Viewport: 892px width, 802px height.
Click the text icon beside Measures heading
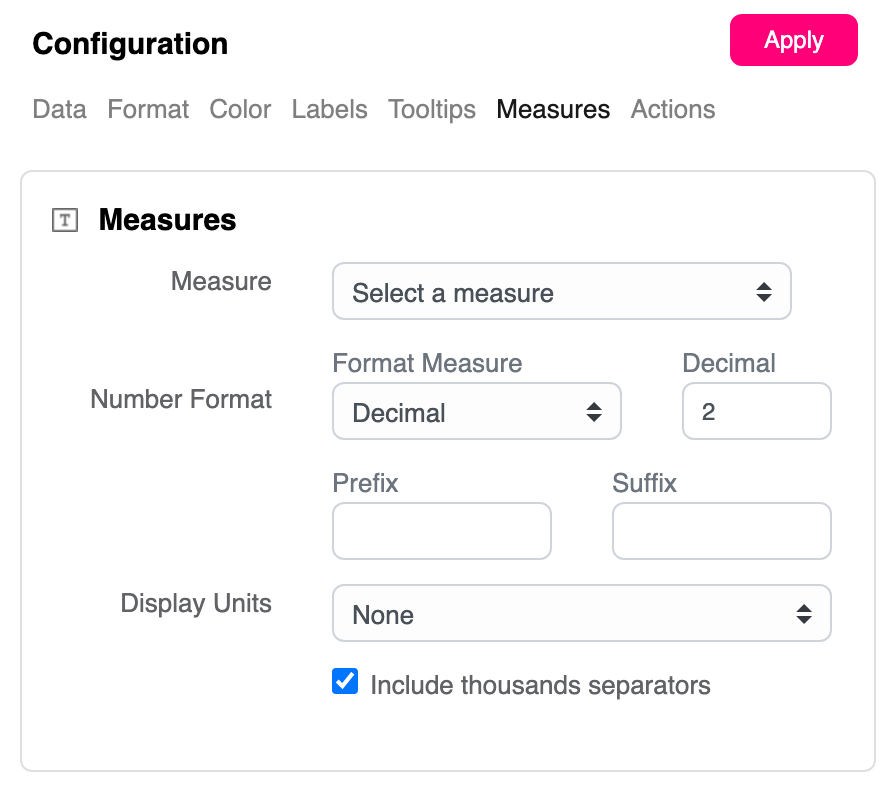click(x=64, y=220)
